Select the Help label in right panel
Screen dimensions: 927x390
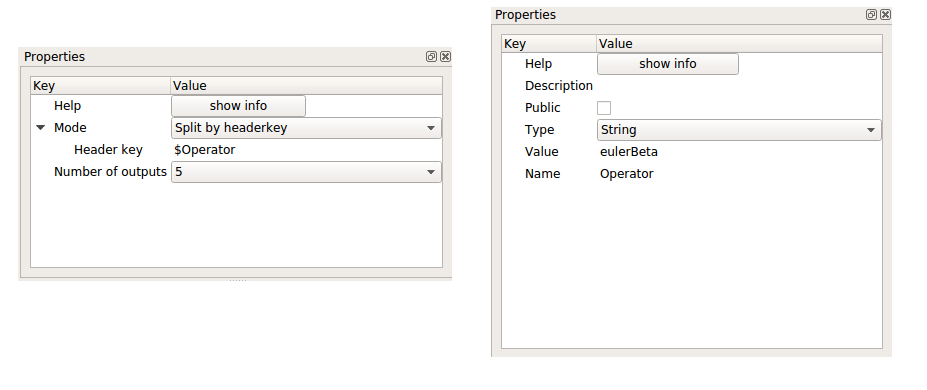(539, 64)
